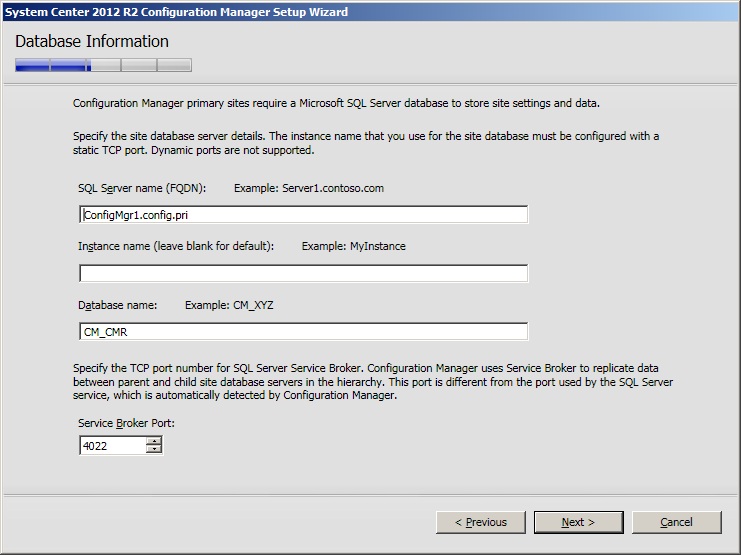Click the last empty progress bar segment
The height and width of the screenshot is (555, 741).
(174, 66)
